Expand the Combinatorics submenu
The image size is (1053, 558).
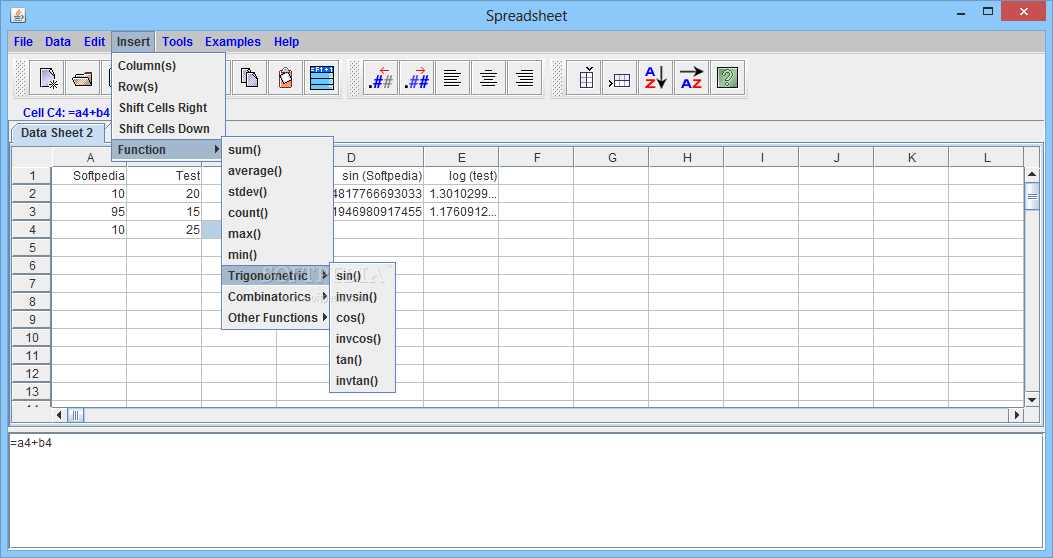[275, 297]
